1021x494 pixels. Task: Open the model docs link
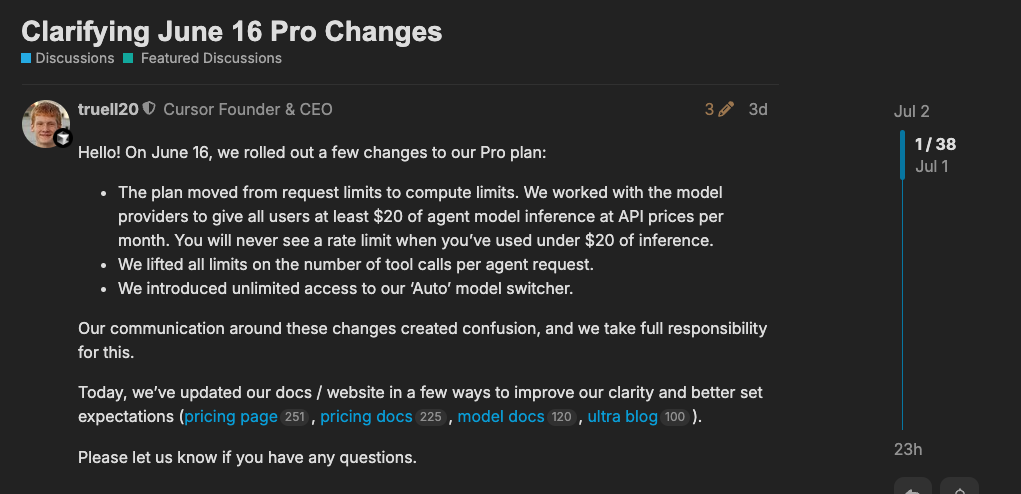click(x=501, y=417)
